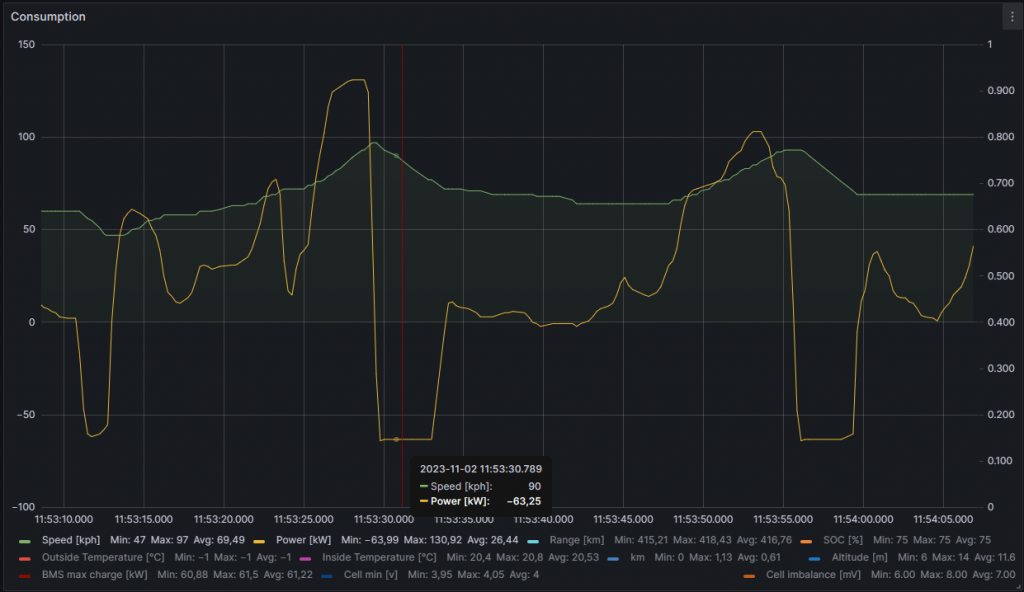Image resolution: width=1024 pixels, height=592 pixels.
Task: Open the dark blue Cell min [v] swatch
Action: coord(327,576)
